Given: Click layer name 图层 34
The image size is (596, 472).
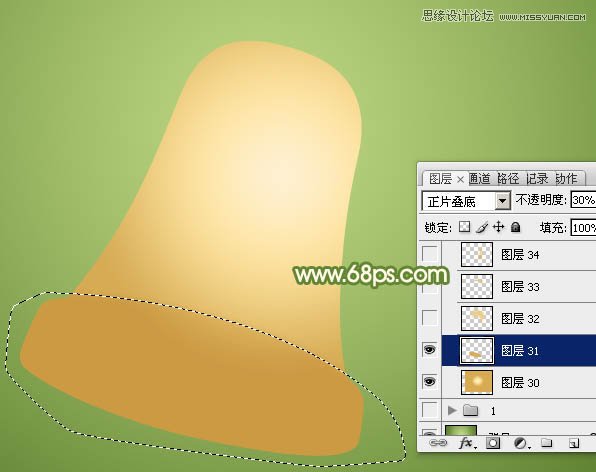Looking at the screenshot, I should click(x=520, y=255).
